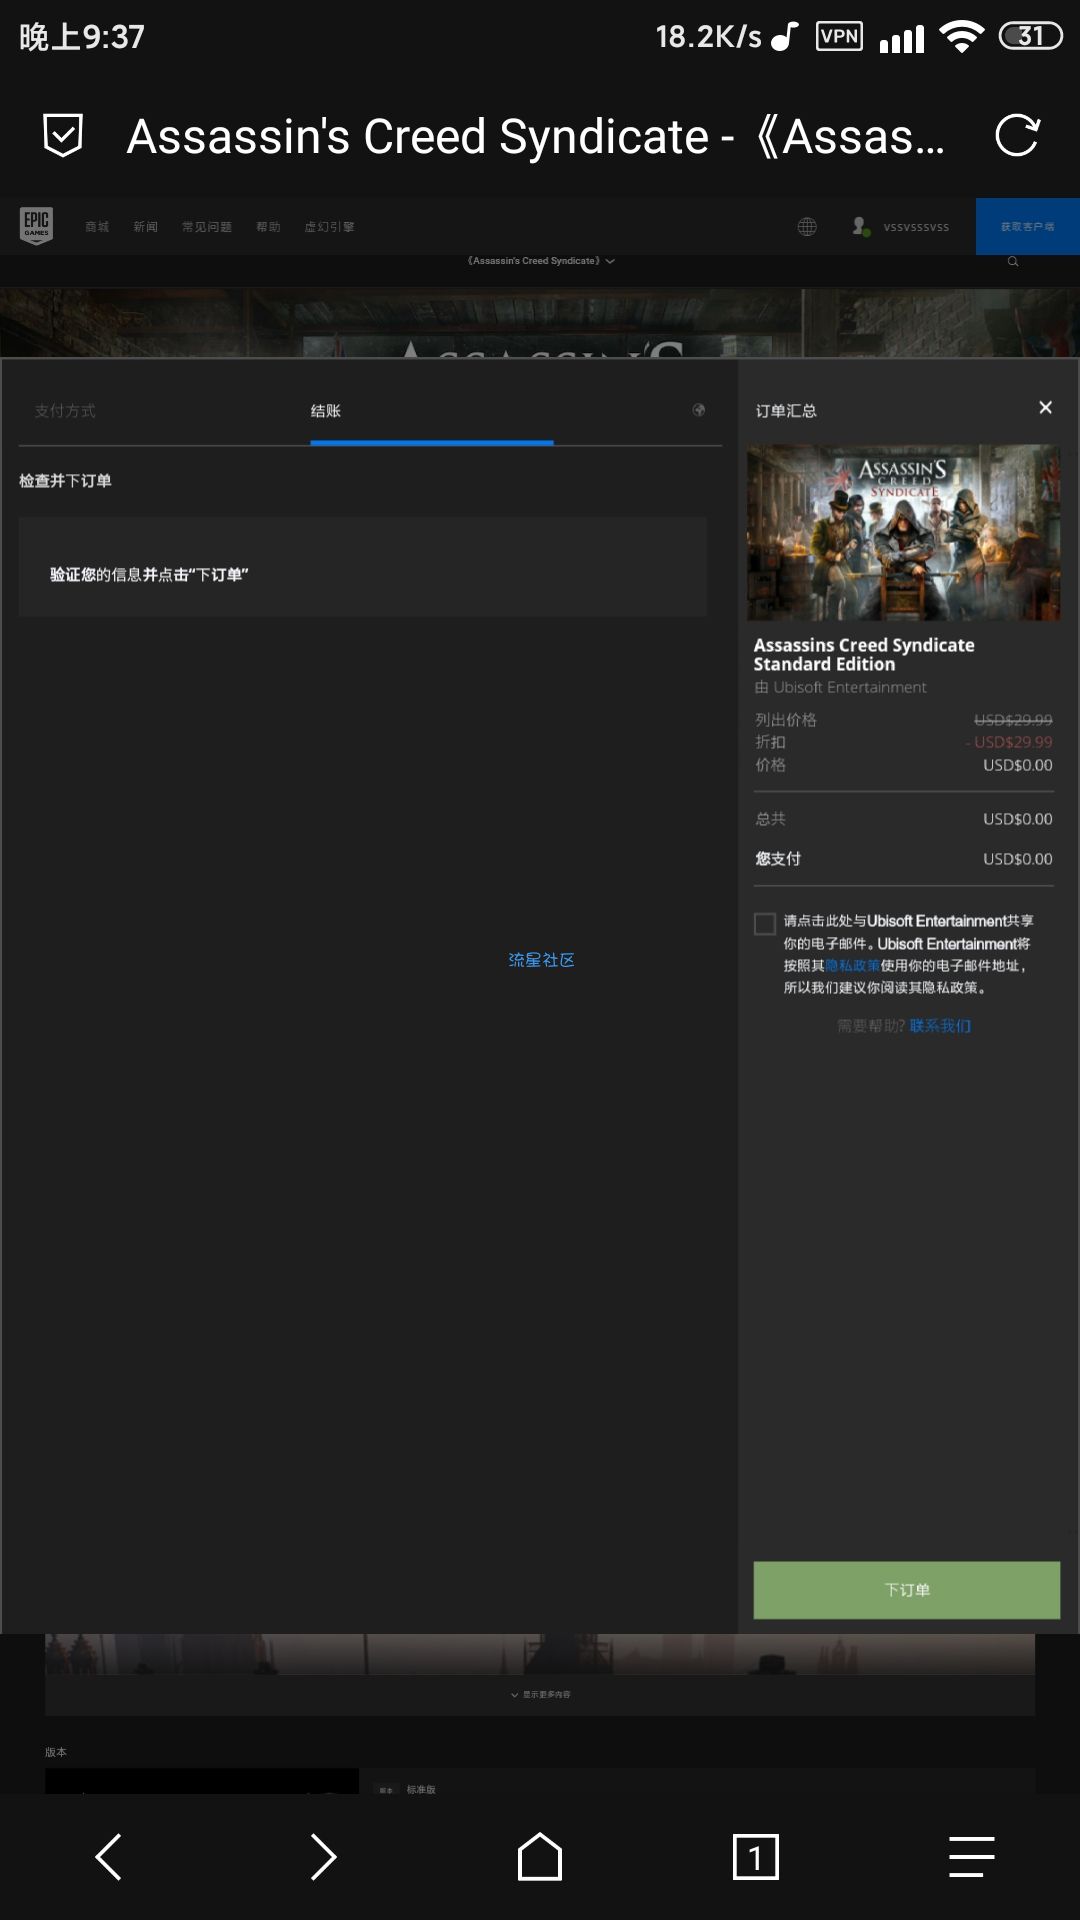1080x1920 pixels.
Task: Click the Syndicate game cover thumbnail
Action: [x=904, y=532]
